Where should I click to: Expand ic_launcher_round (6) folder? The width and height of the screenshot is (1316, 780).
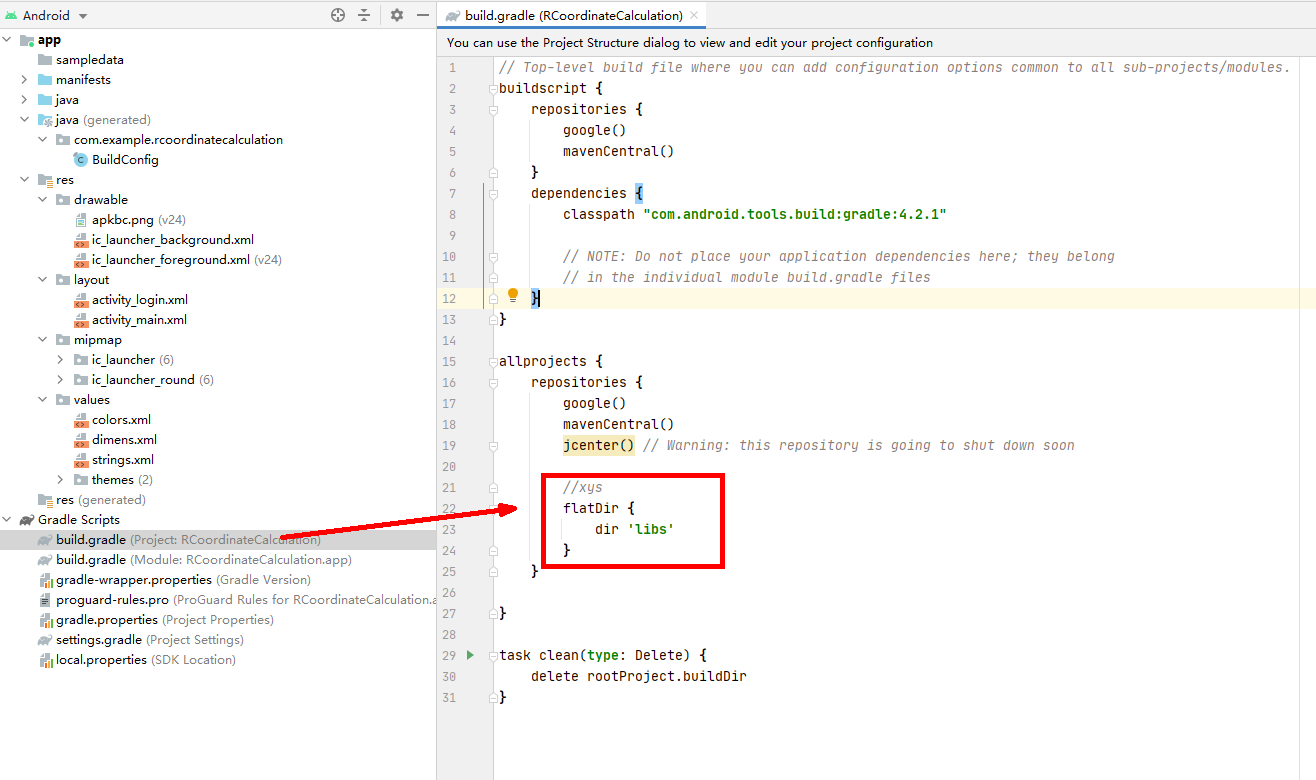[x=61, y=380]
